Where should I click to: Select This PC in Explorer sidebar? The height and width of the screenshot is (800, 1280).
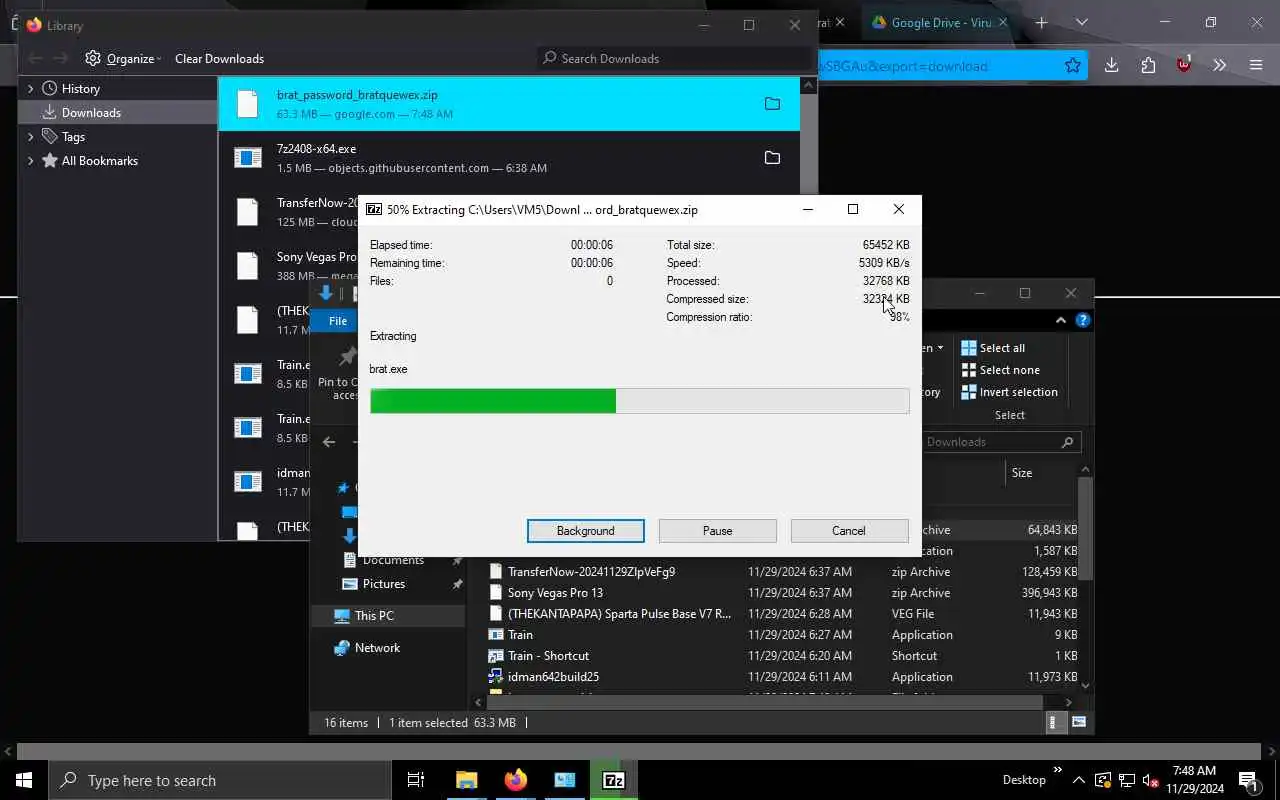pyautogui.click(x=374, y=616)
